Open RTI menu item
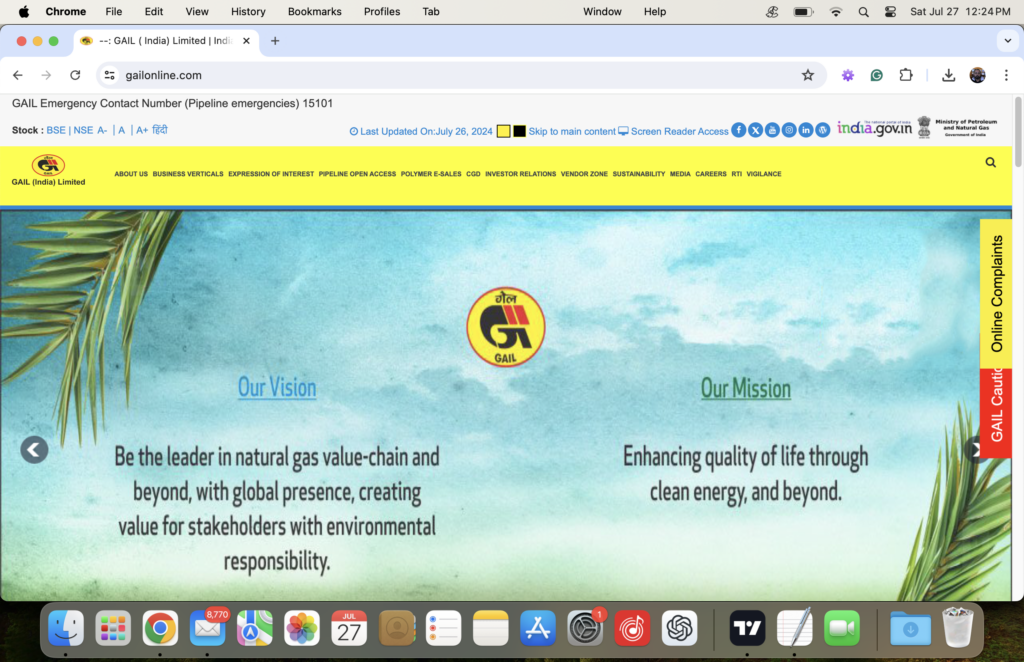Screen dimensions: 1024x662 [x=737, y=174]
